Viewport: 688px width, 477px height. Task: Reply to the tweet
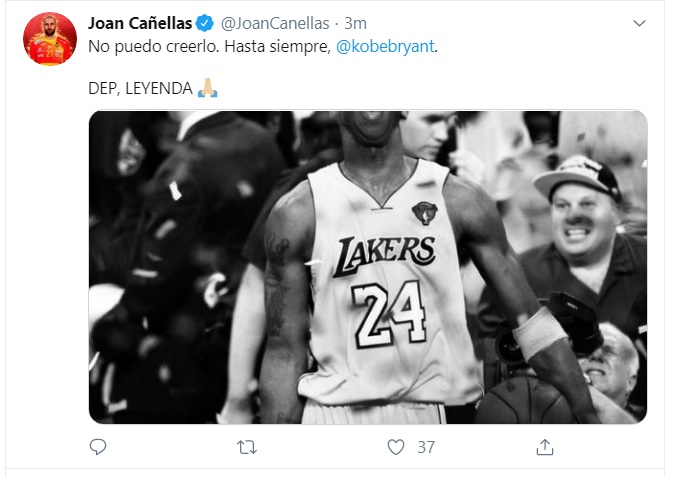(98, 447)
